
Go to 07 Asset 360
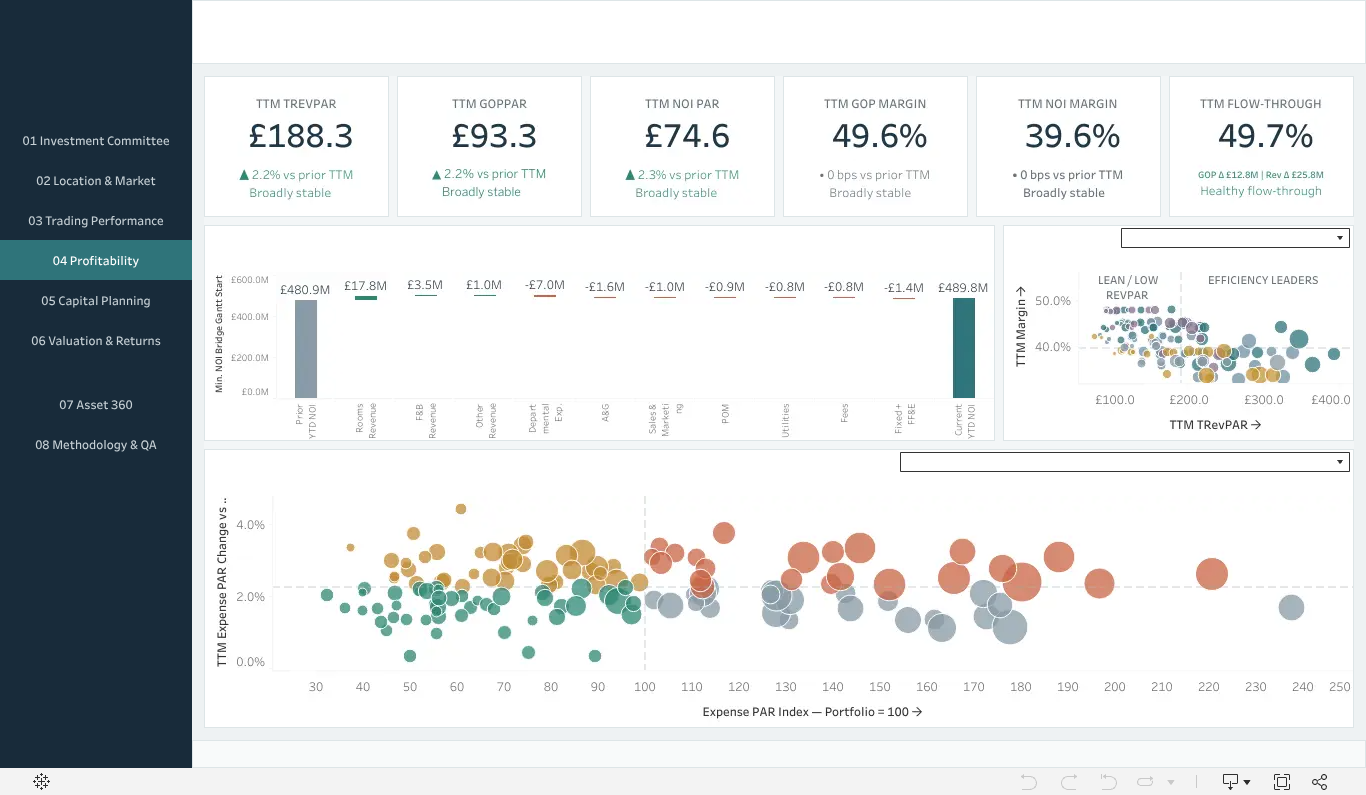point(96,405)
